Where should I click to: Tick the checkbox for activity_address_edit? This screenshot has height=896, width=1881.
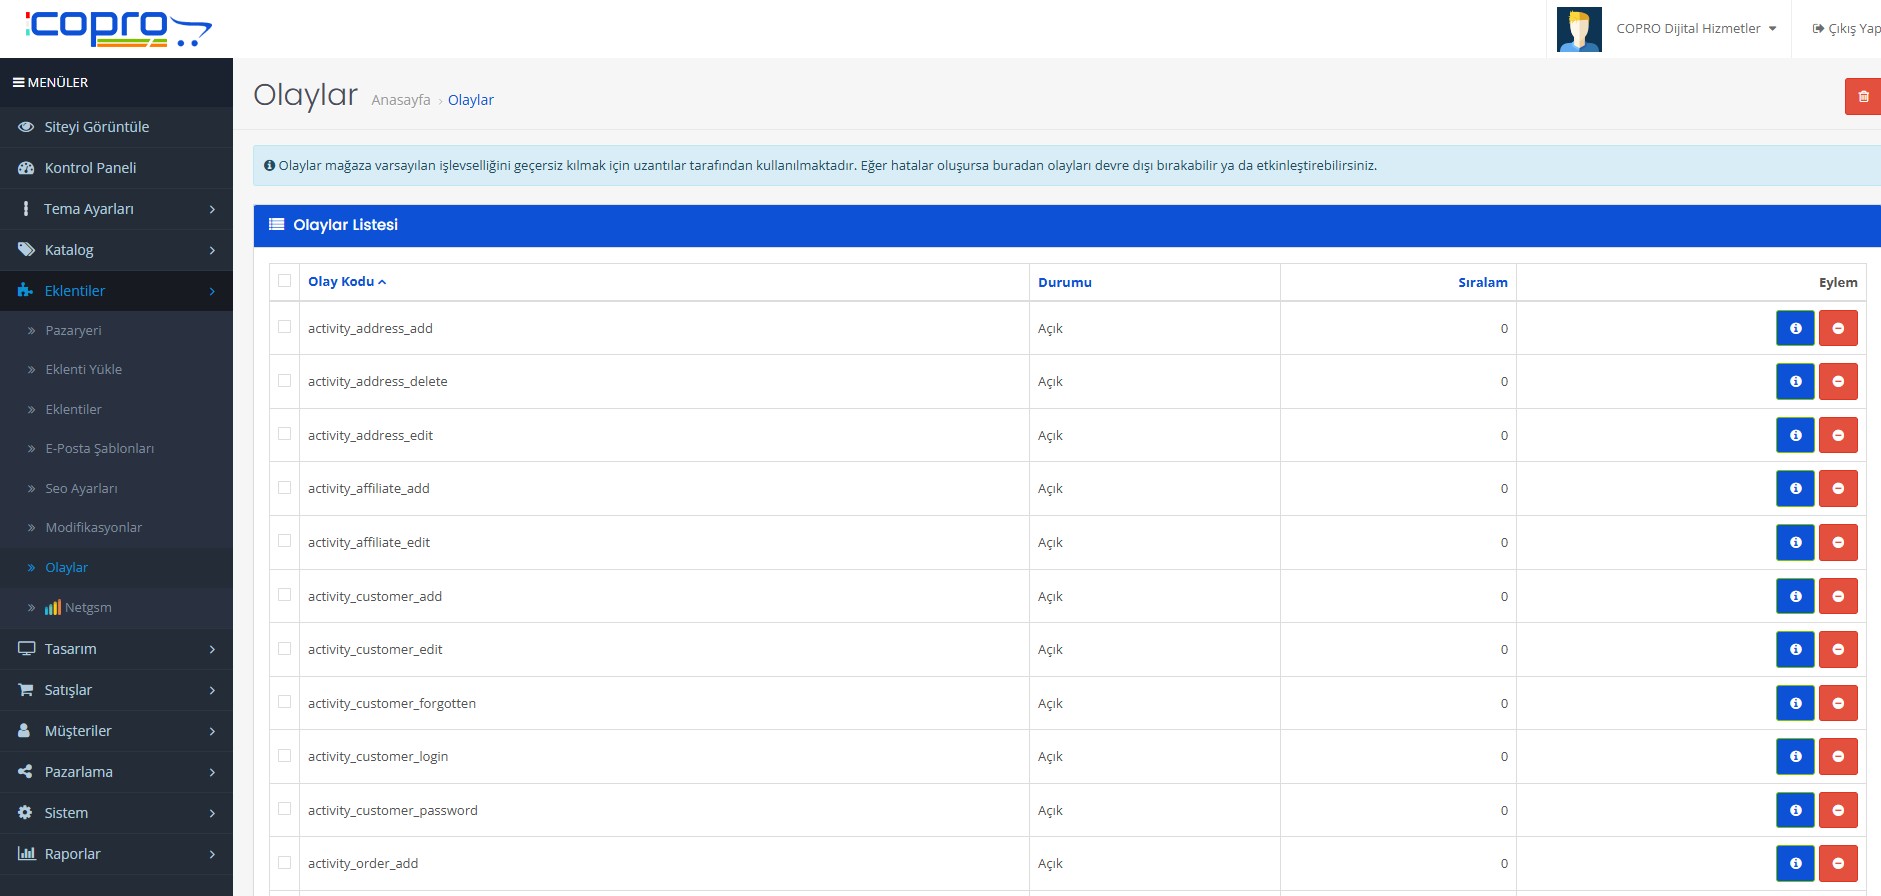point(285,434)
